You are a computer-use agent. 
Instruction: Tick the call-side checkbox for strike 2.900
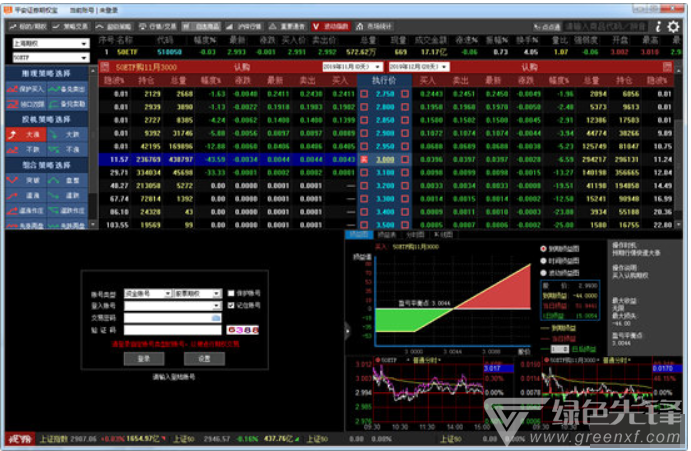click(x=364, y=133)
